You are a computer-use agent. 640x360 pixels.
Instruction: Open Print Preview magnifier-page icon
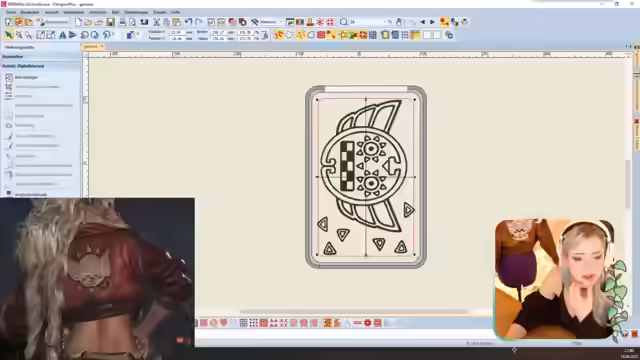pyautogui.click(x=132, y=22)
